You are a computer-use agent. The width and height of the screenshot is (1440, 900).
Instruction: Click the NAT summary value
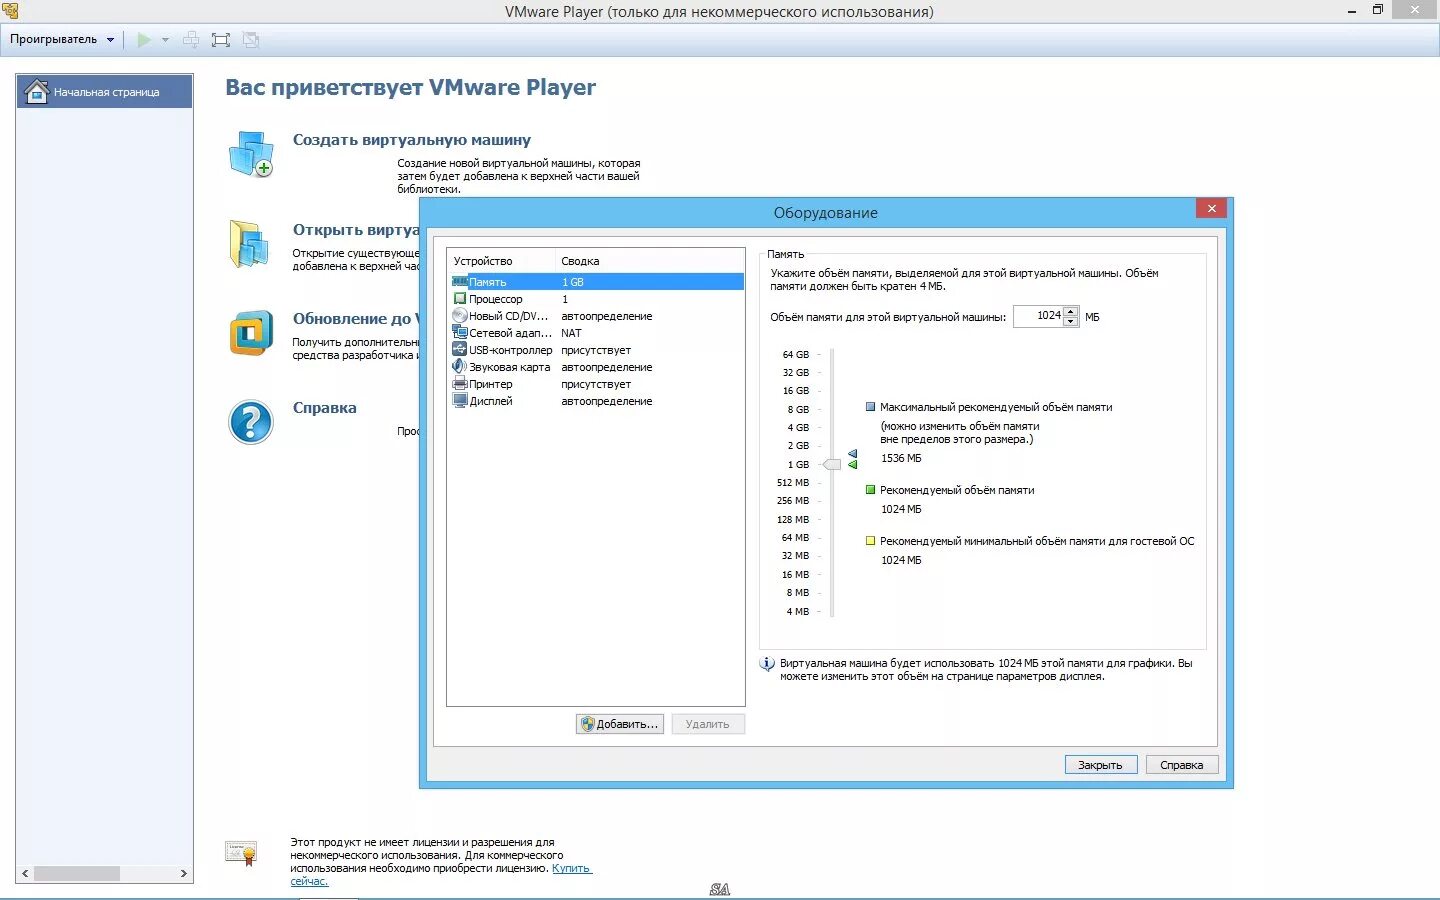(571, 333)
